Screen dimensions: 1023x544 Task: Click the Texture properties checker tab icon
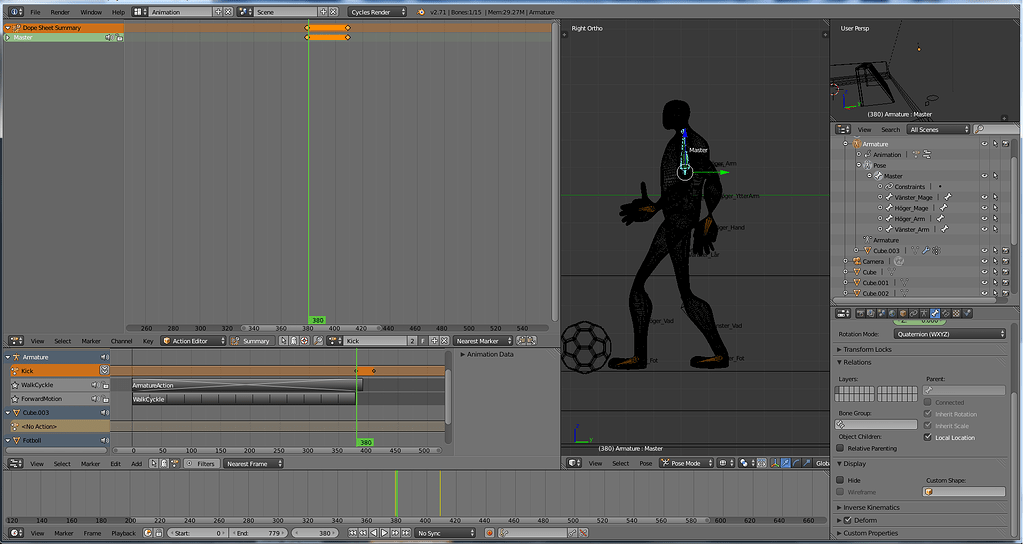point(956,314)
